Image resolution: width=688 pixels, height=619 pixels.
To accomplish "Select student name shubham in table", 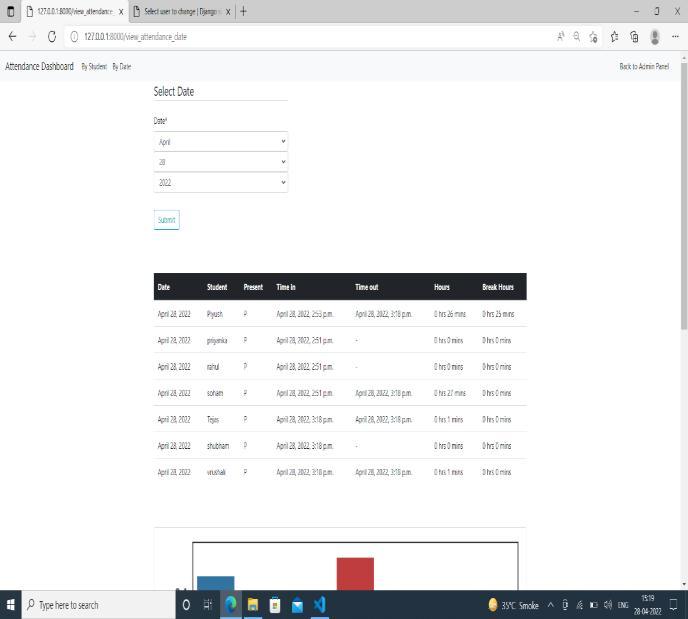I will [218, 446].
